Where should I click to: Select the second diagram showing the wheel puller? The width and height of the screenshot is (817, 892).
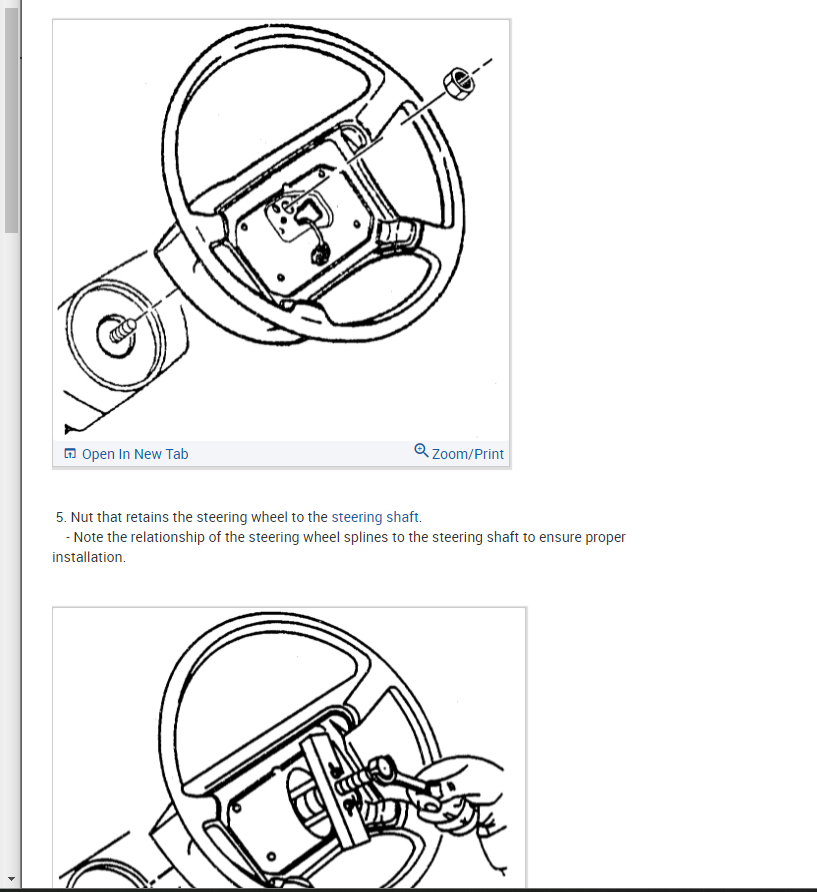[x=289, y=748]
